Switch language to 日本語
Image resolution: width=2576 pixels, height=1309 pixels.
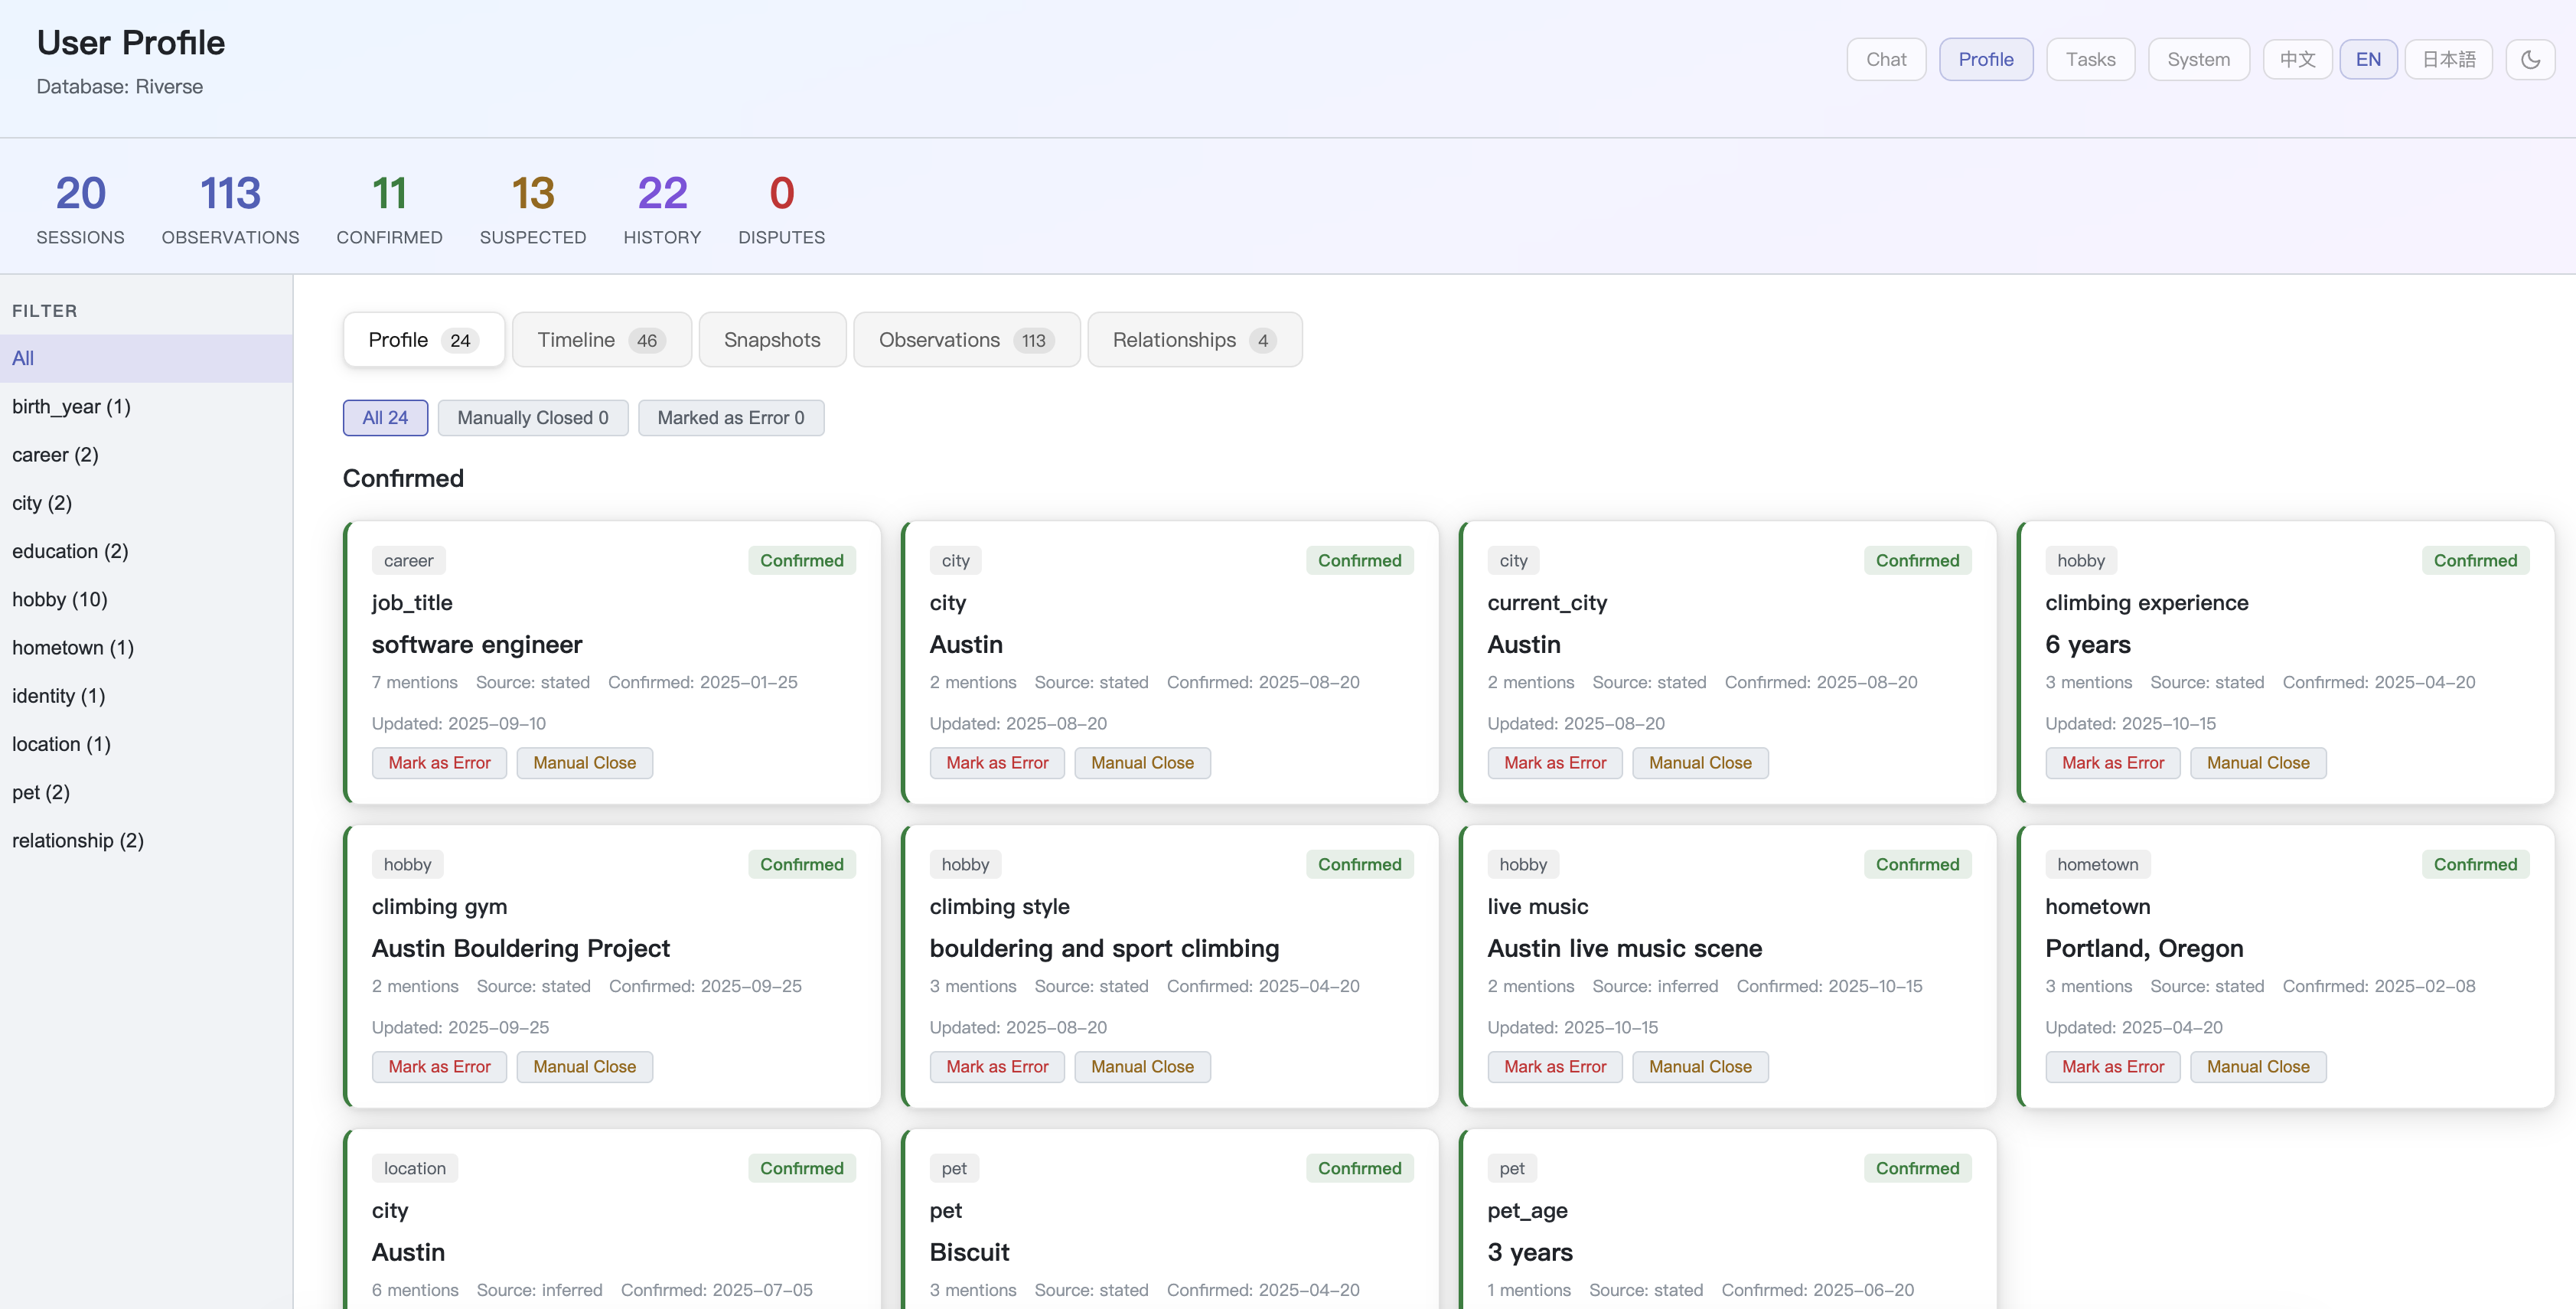[2448, 59]
